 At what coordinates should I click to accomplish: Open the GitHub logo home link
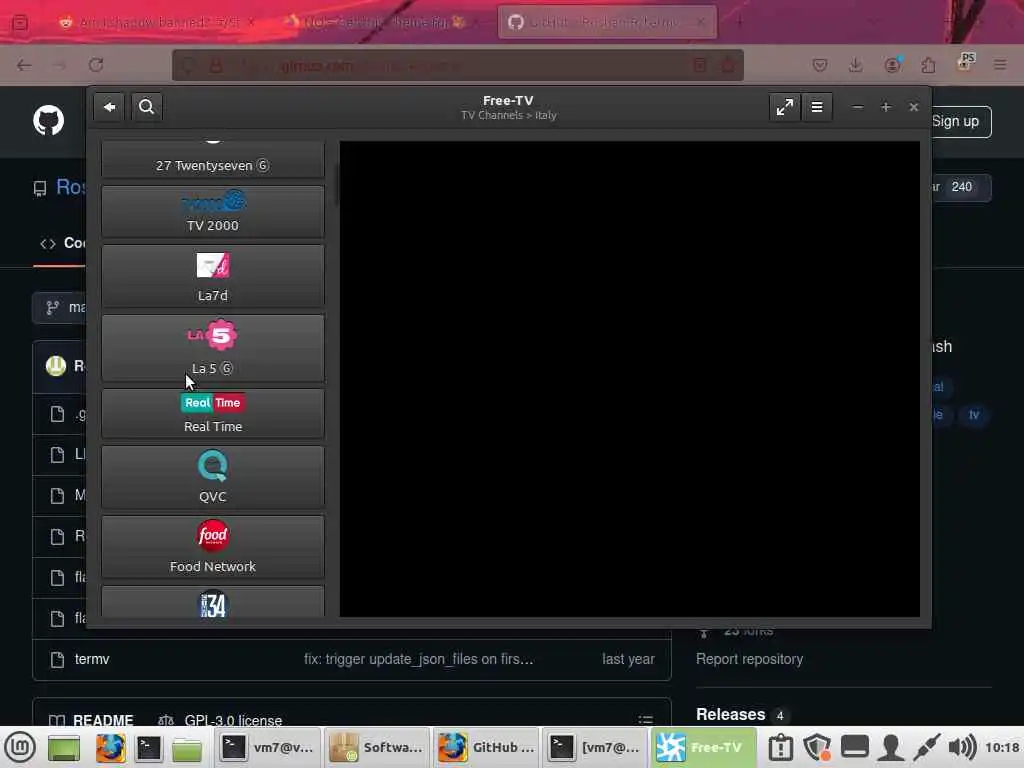pyautogui.click(x=48, y=121)
